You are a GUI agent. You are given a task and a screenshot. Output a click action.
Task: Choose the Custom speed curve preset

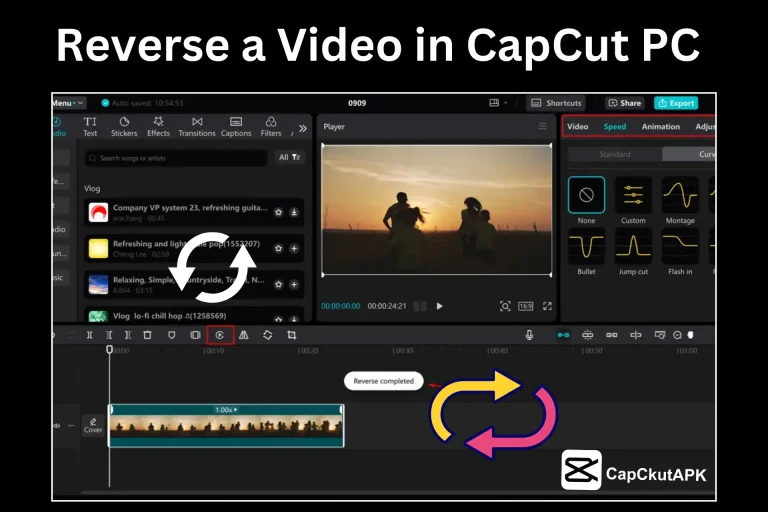tap(633, 195)
